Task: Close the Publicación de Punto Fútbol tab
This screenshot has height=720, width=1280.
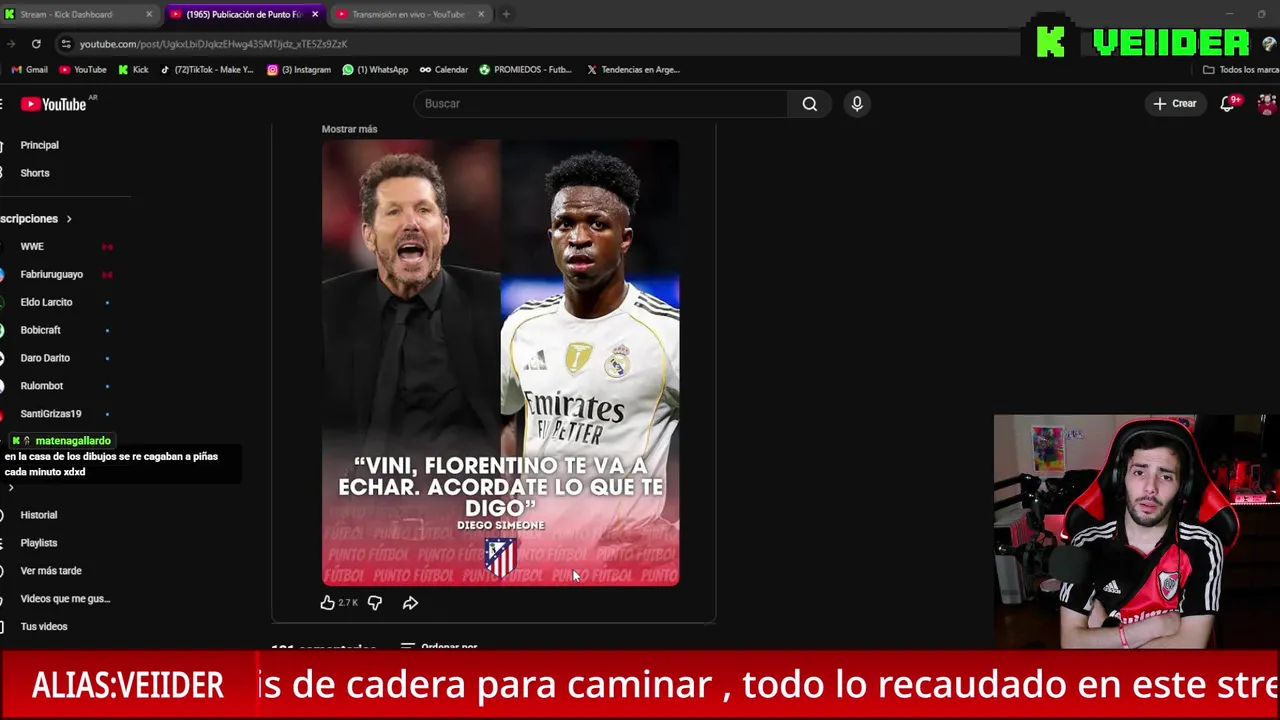Action: click(315, 14)
